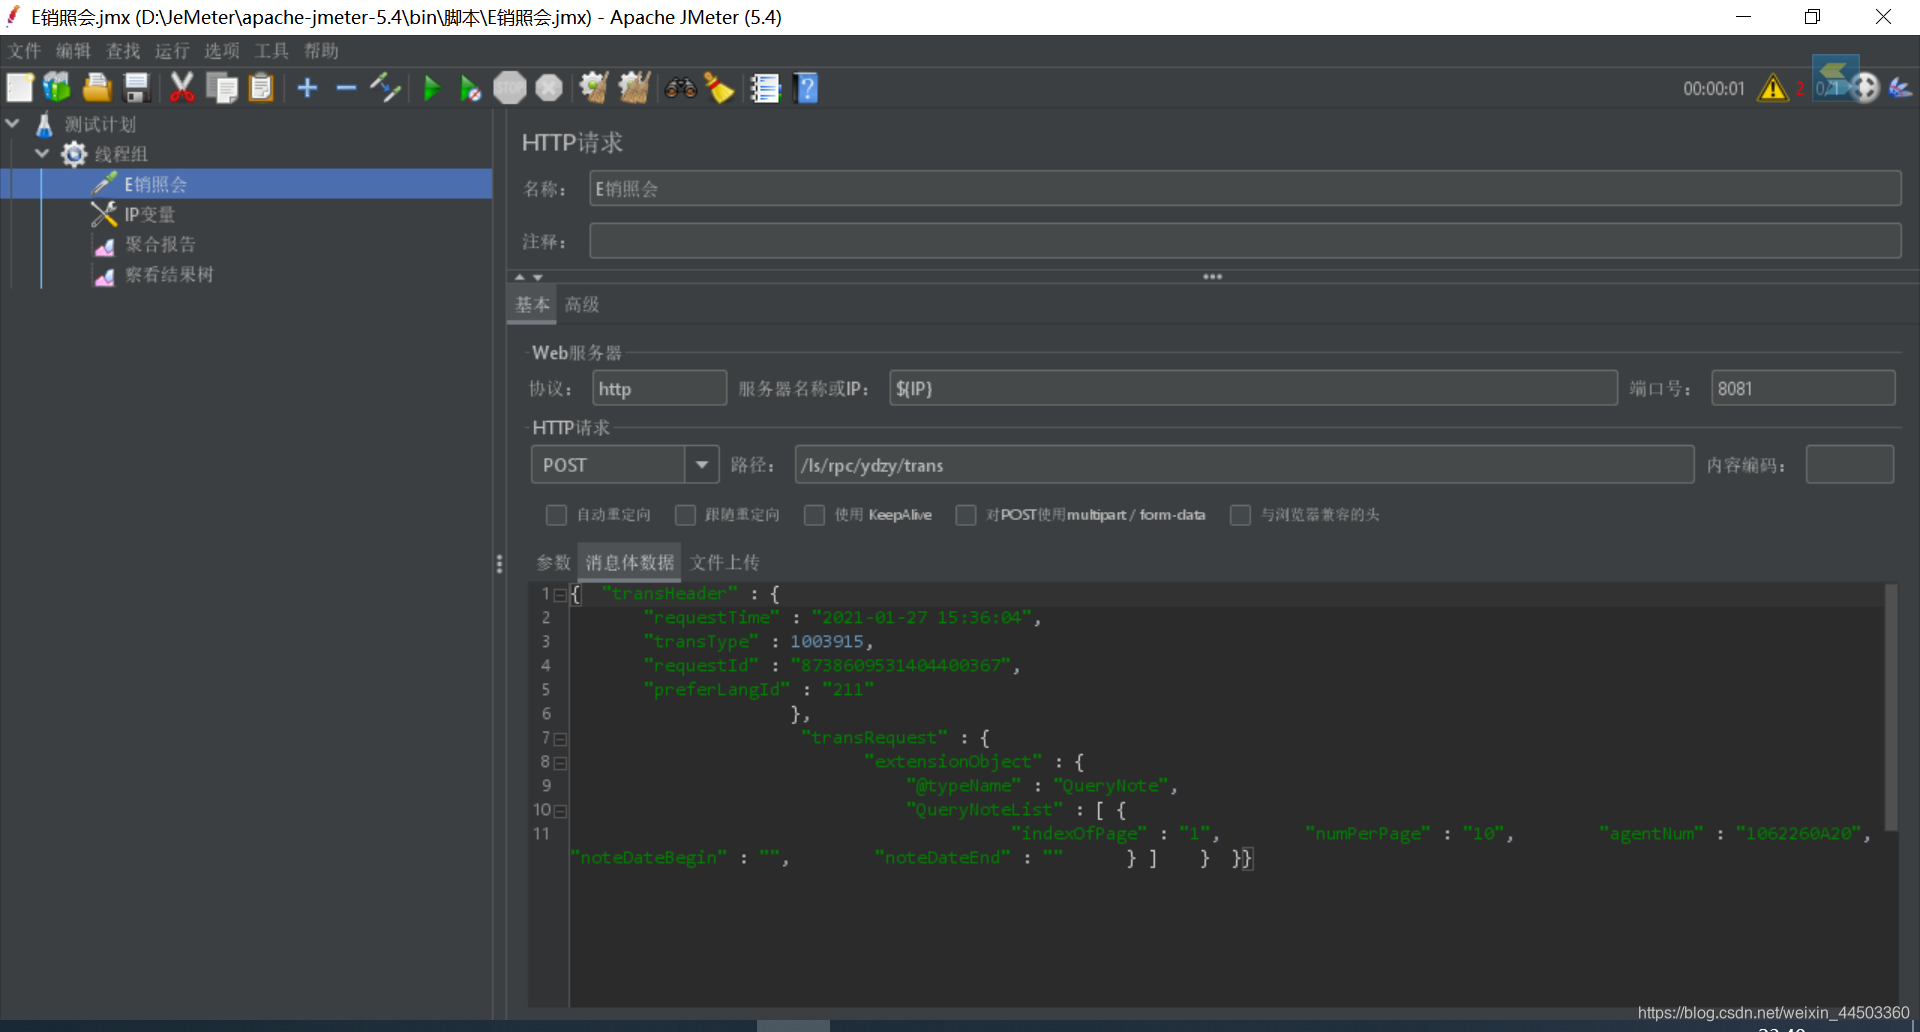Click the body editor vertical scrollbar
Screen dimensions: 1920x1032
[1891, 708]
